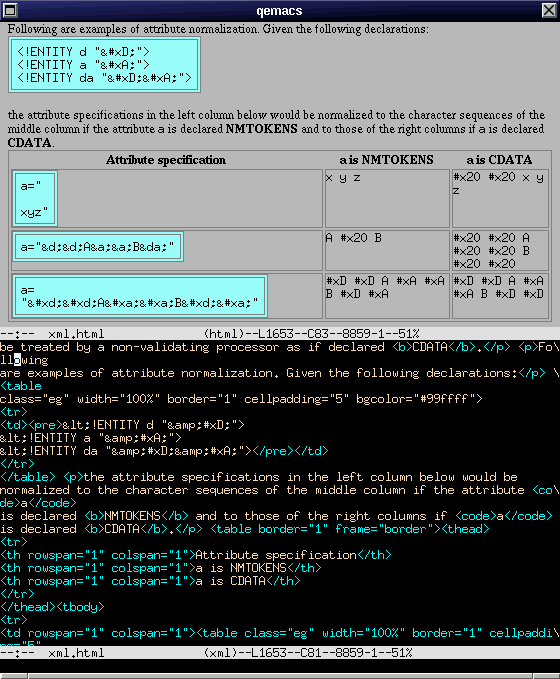Click the a="xyz" cyan code box
Image resolution: width=560 pixels, height=679 pixels.
pos(35,199)
